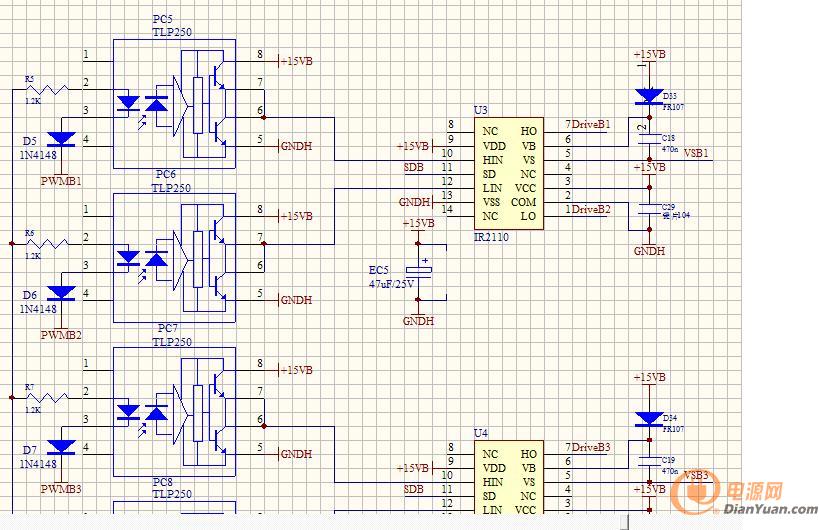Select diode D6 symbol

(61, 293)
